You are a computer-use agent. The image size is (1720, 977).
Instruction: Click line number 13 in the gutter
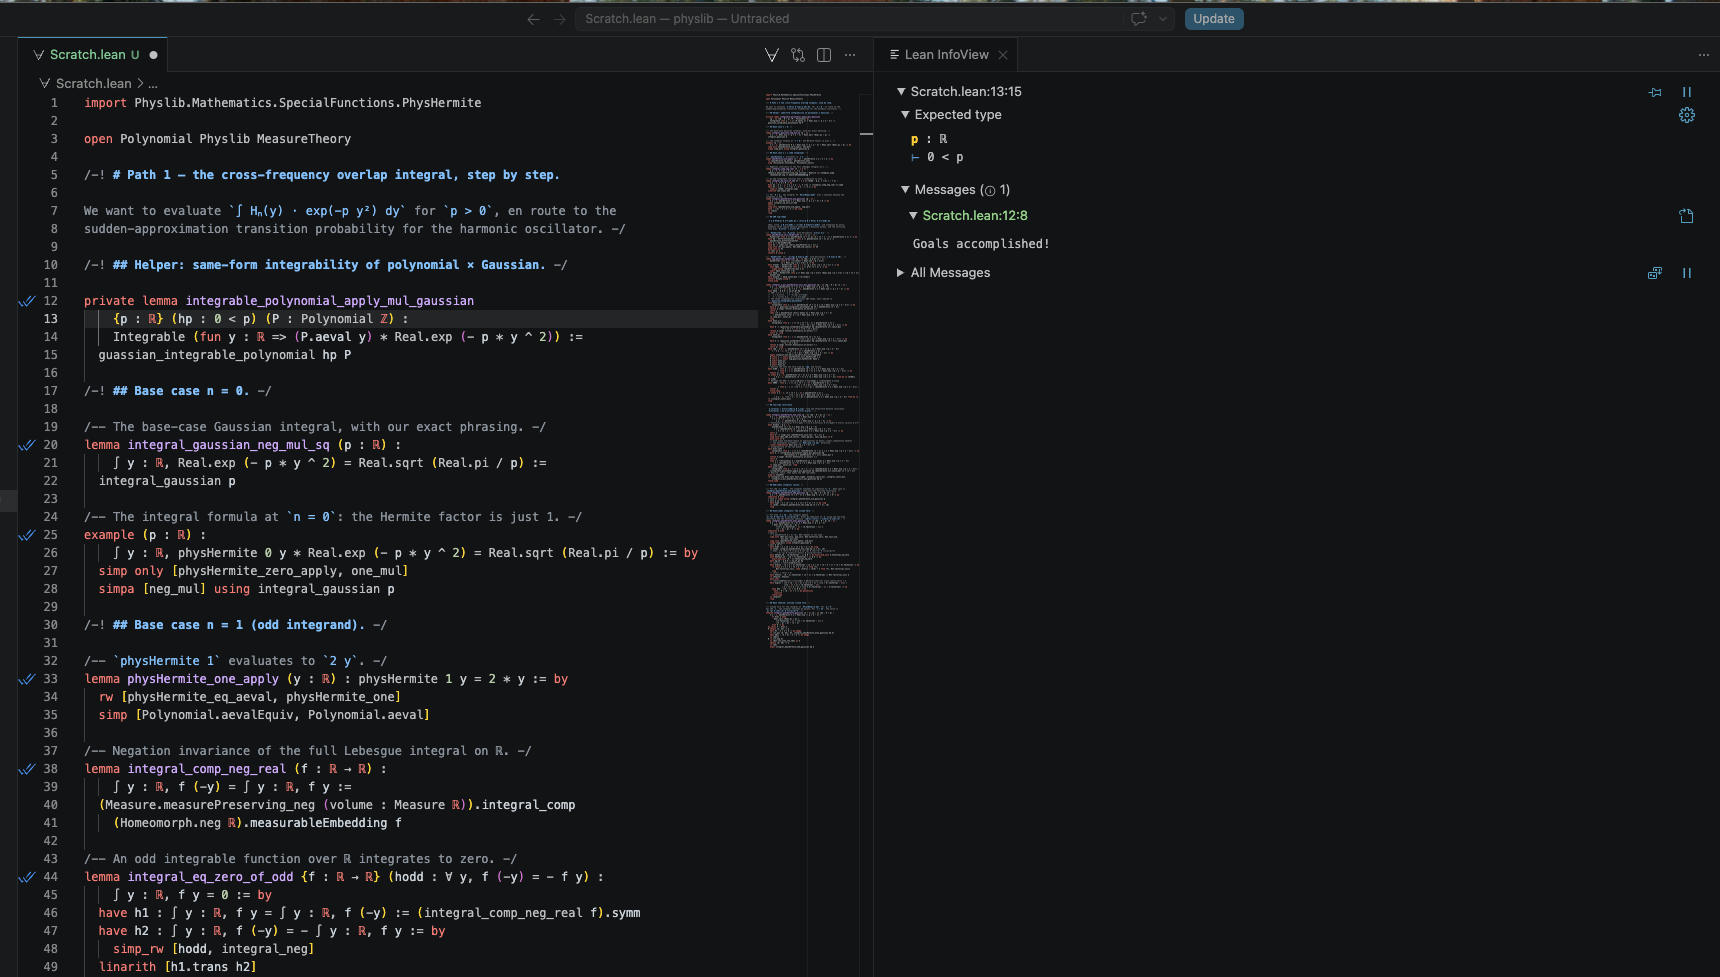pos(51,319)
